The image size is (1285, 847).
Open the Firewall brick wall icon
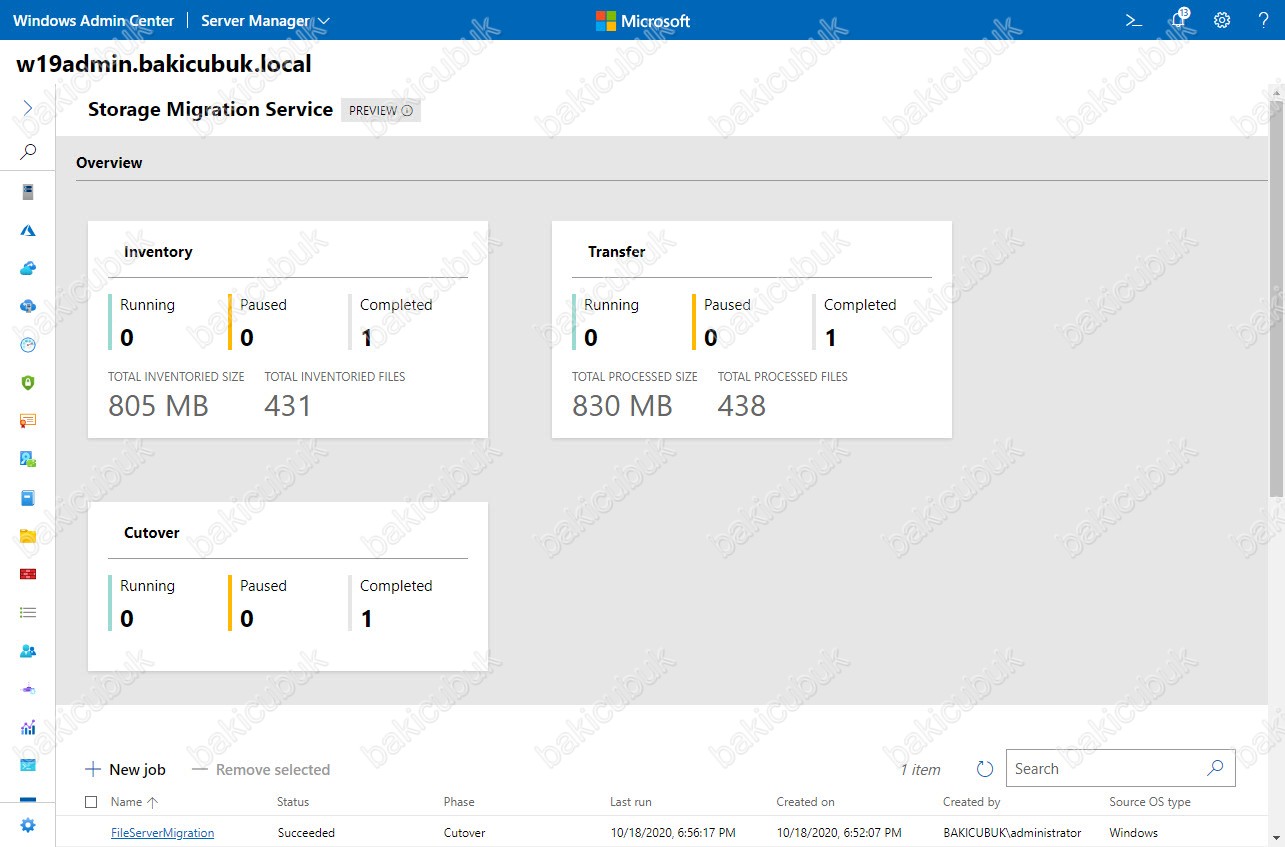coord(28,574)
